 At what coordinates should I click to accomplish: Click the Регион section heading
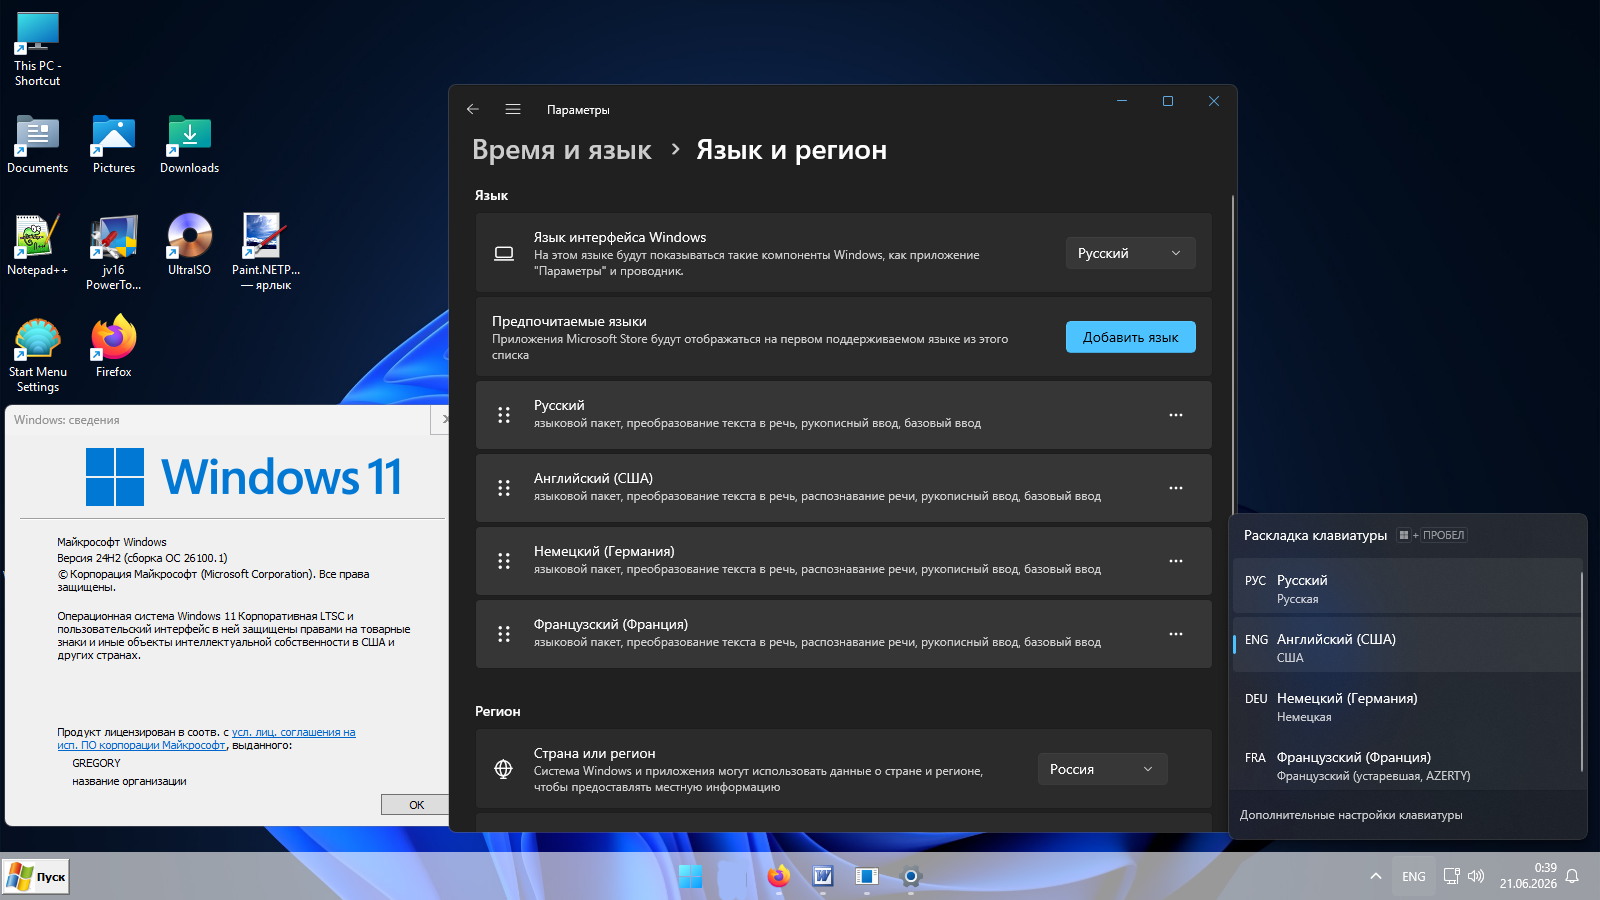coord(497,712)
